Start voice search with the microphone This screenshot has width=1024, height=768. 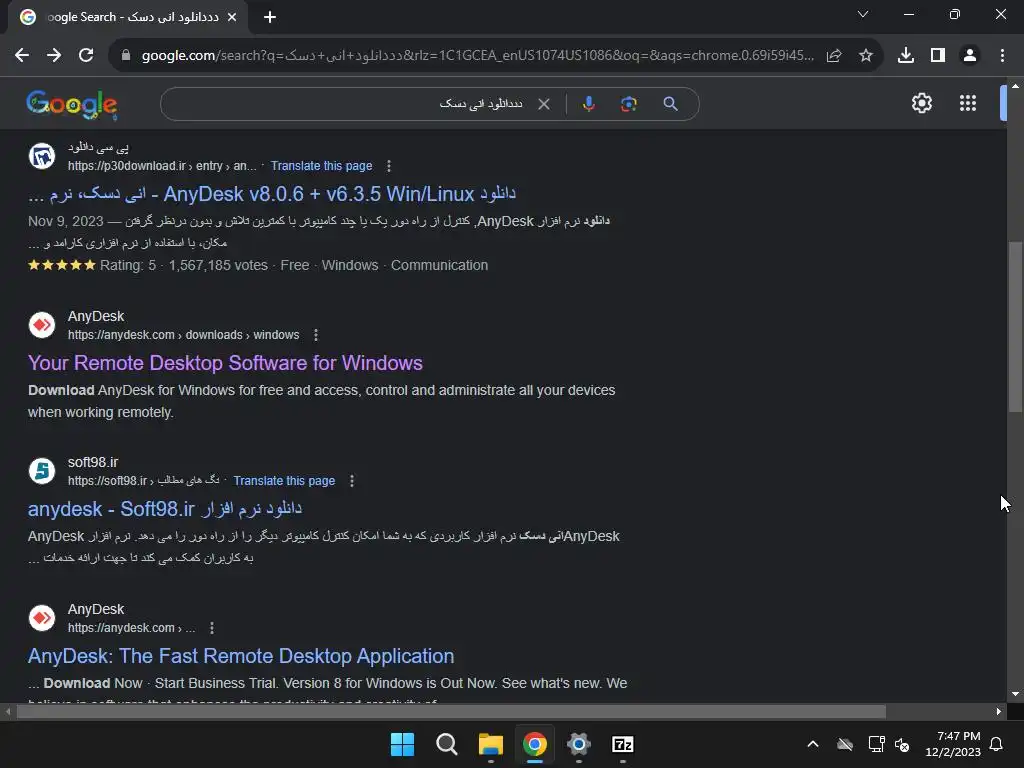tap(588, 104)
